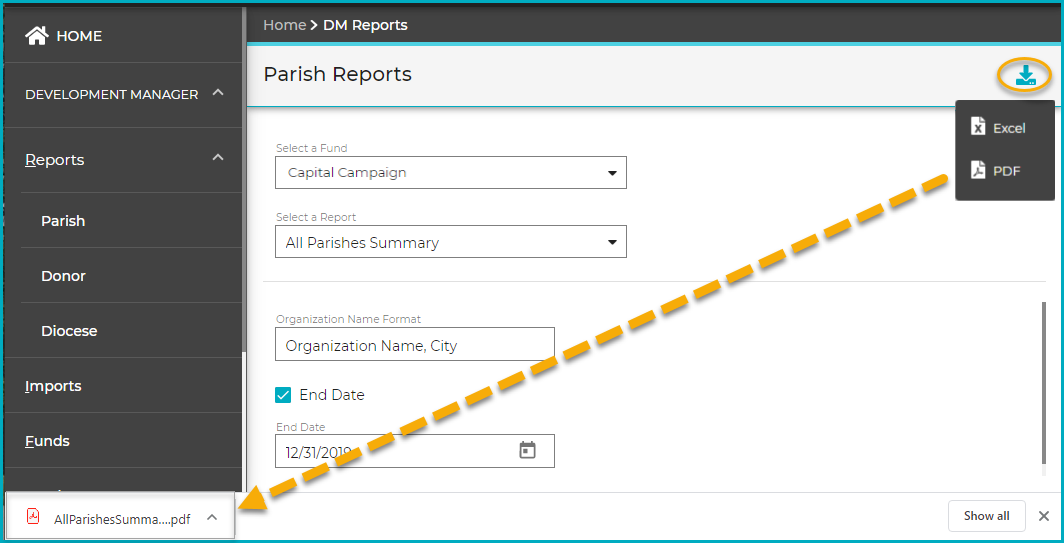Screen dimensions: 1064x543
Task: Open the Imports menu item
Action: tap(53, 386)
